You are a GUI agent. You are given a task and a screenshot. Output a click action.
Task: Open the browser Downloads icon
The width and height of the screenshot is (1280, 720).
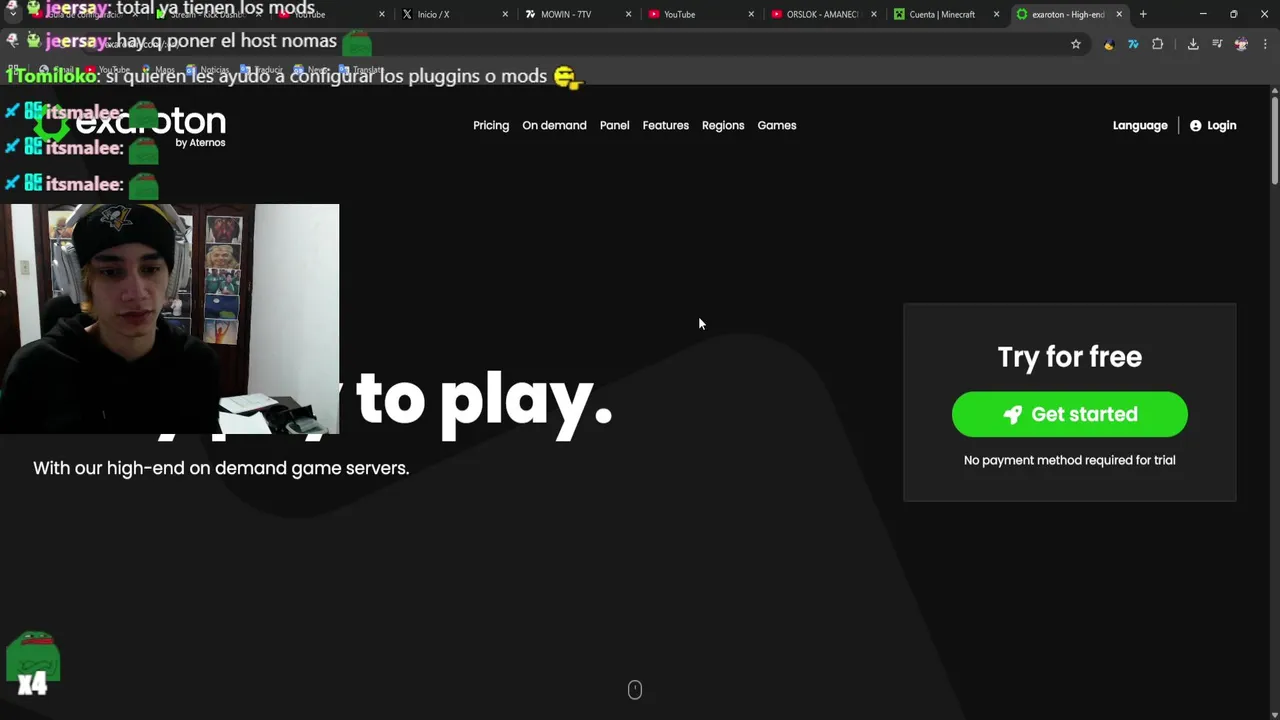(1193, 44)
